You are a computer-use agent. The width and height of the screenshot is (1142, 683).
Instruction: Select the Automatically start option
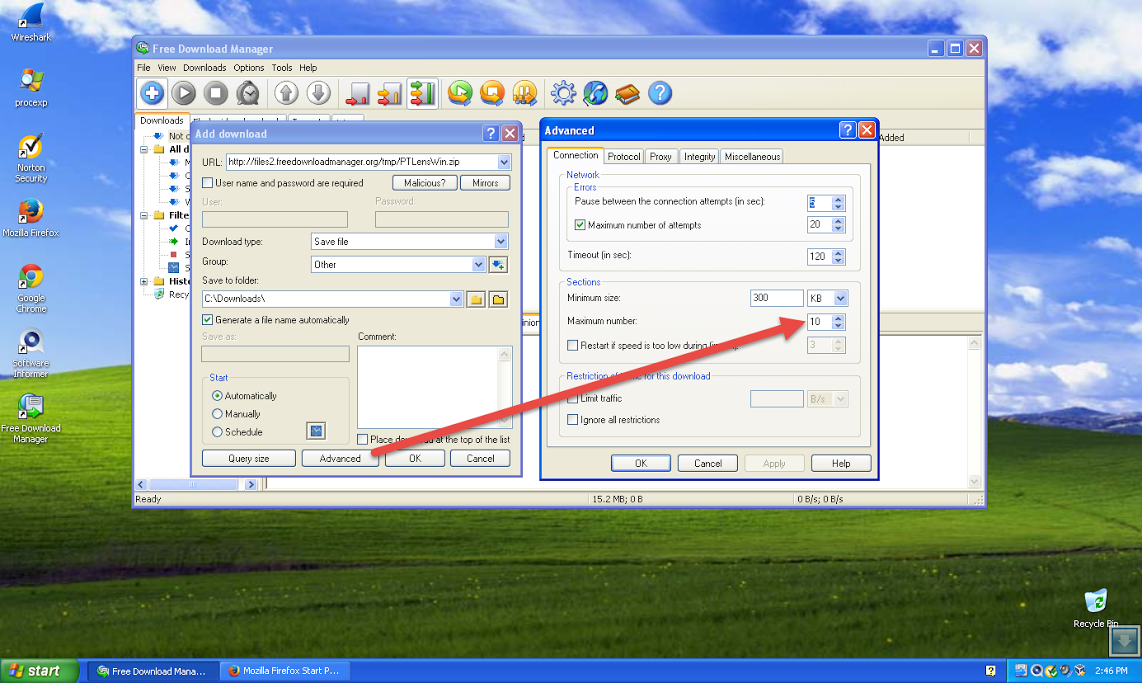[x=217, y=395]
